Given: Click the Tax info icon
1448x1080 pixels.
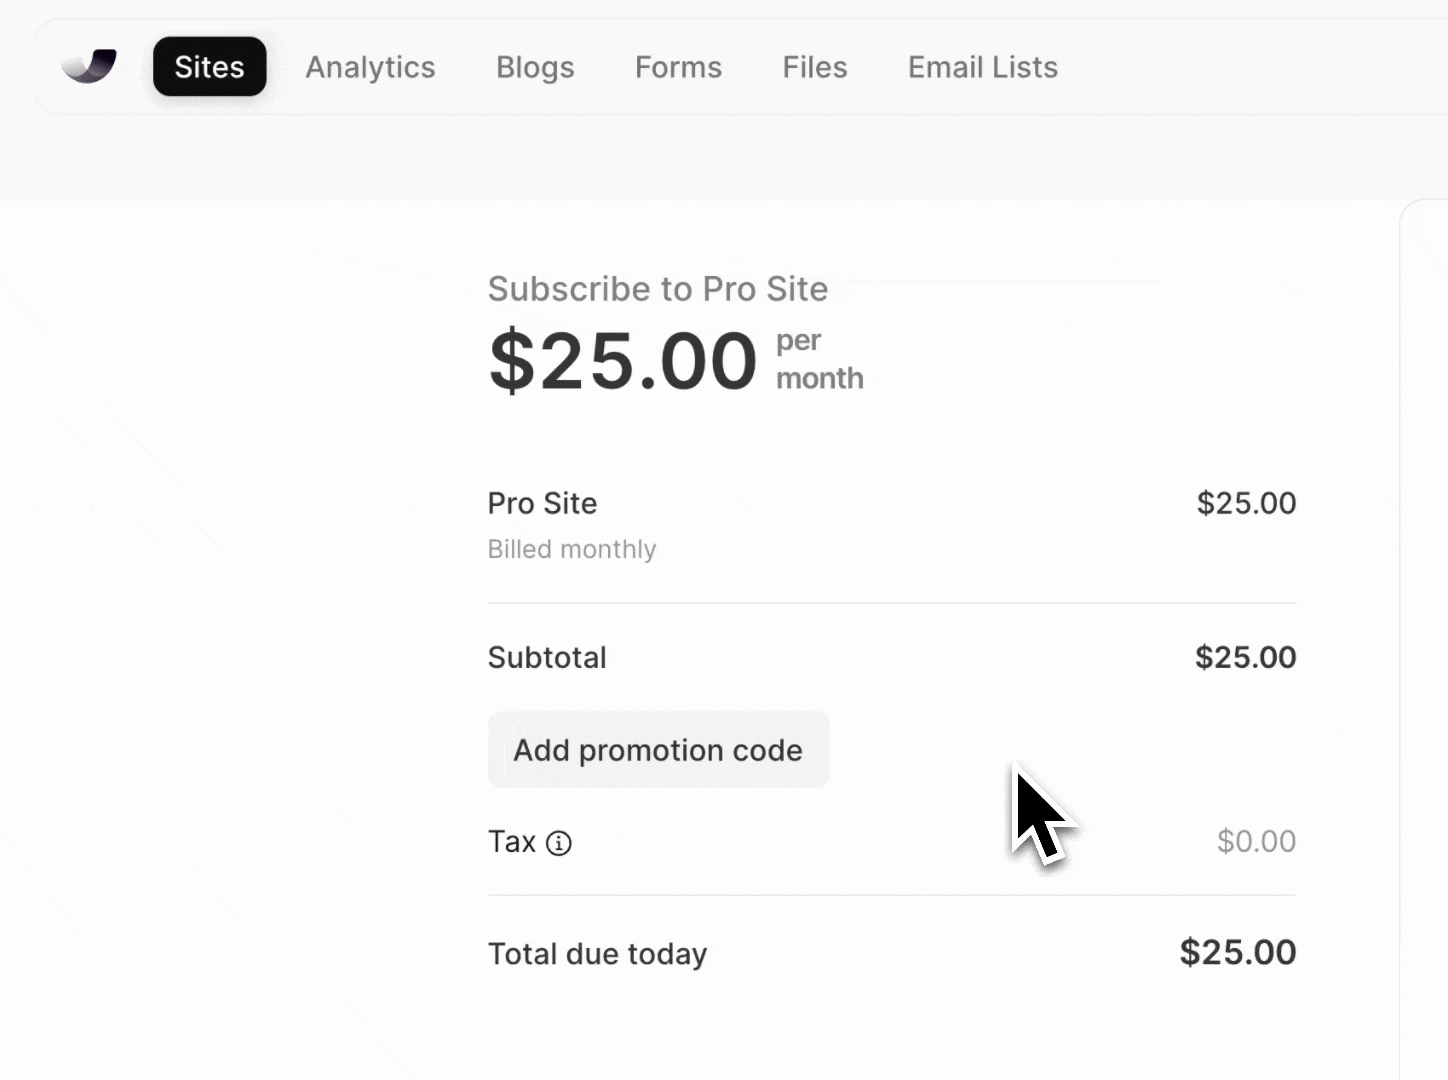Looking at the screenshot, I should click(559, 843).
